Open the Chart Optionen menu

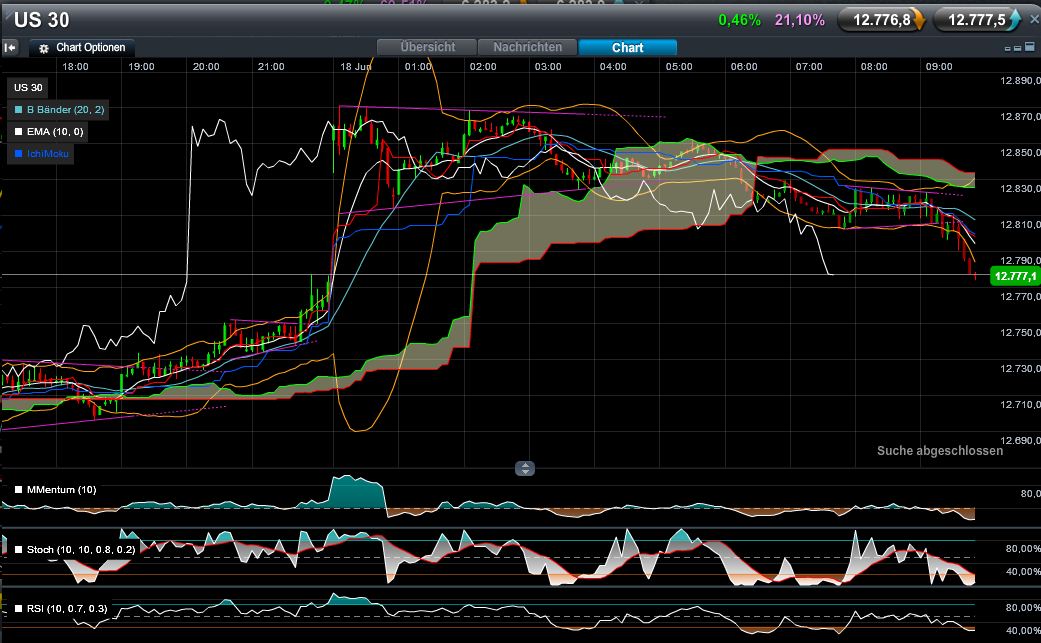pyautogui.click(x=82, y=48)
